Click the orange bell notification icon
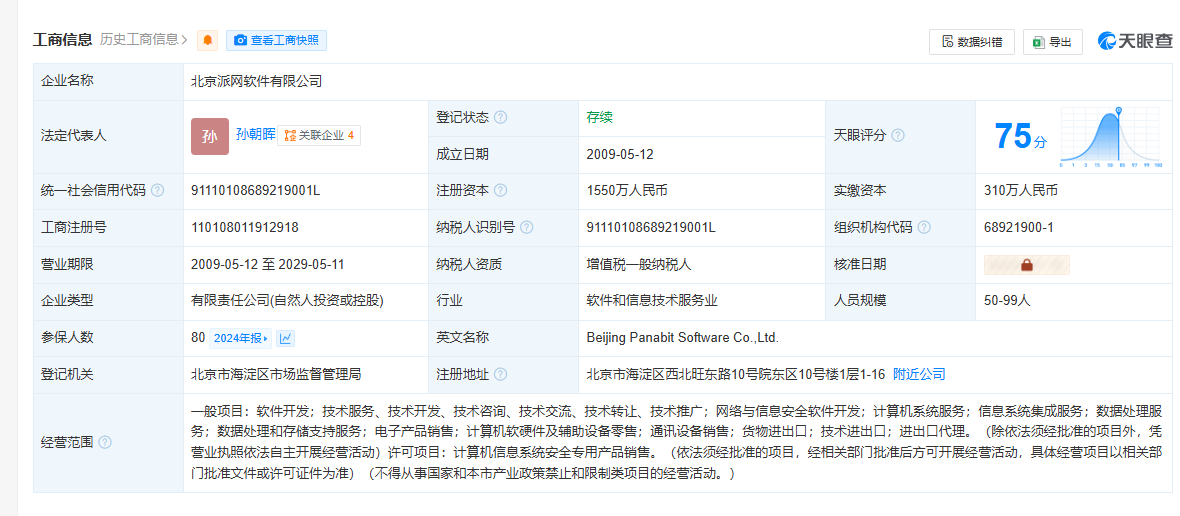Image resolution: width=1180 pixels, height=516 pixels. pos(207,41)
